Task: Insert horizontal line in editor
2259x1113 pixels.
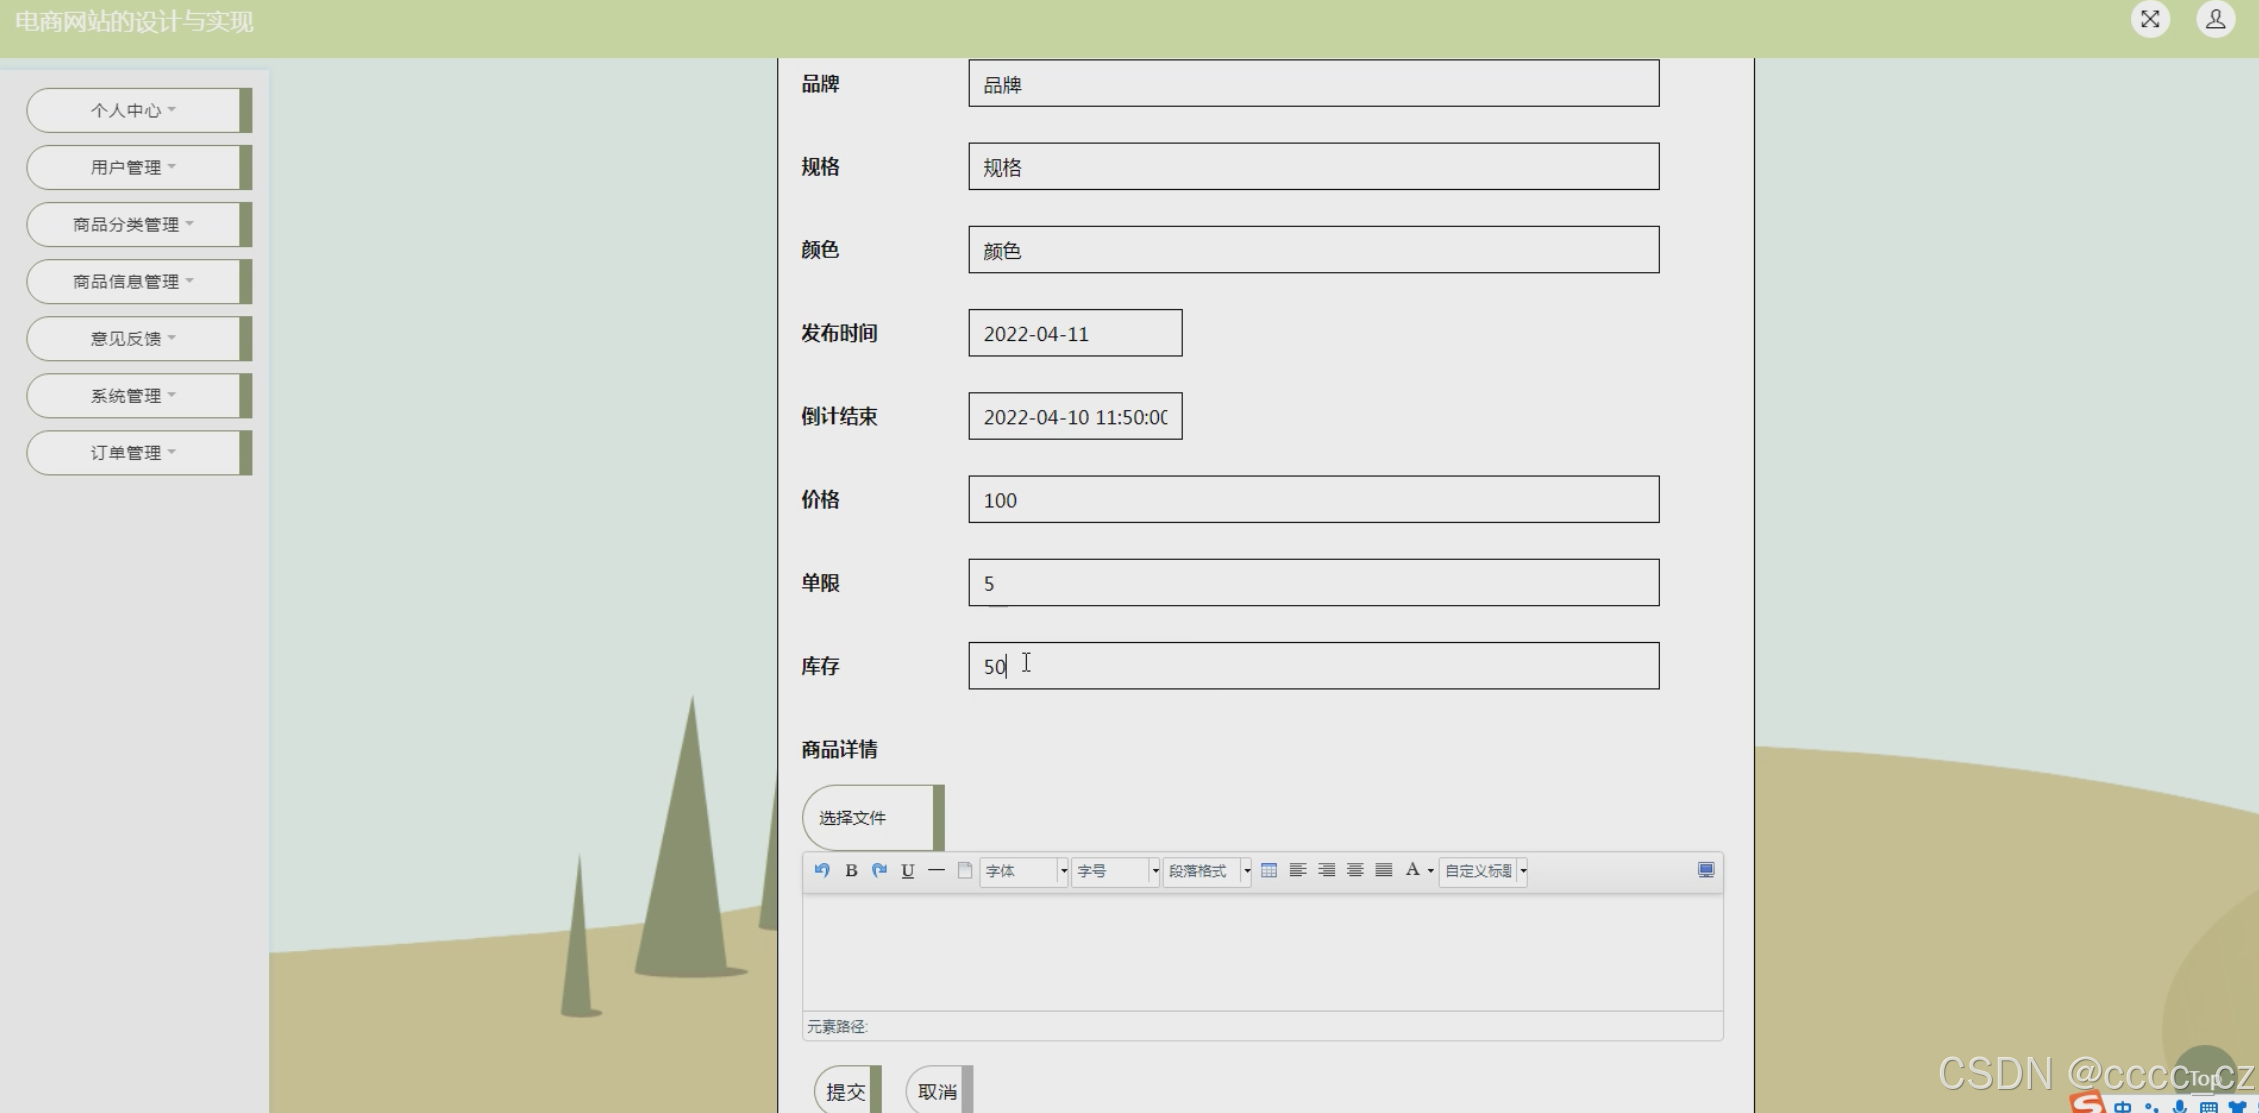Action: [x=936, y=870]
